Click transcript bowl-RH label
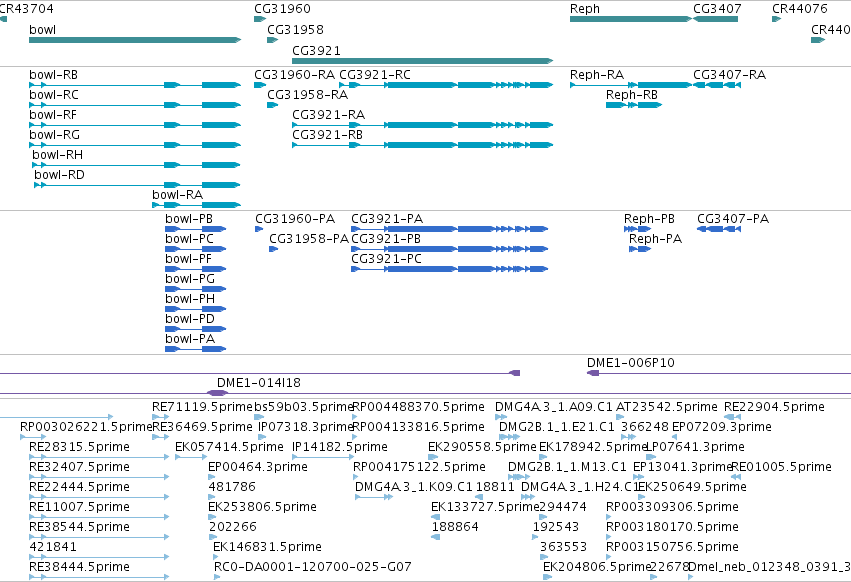 pyautogui.click(x=58, y=155)
